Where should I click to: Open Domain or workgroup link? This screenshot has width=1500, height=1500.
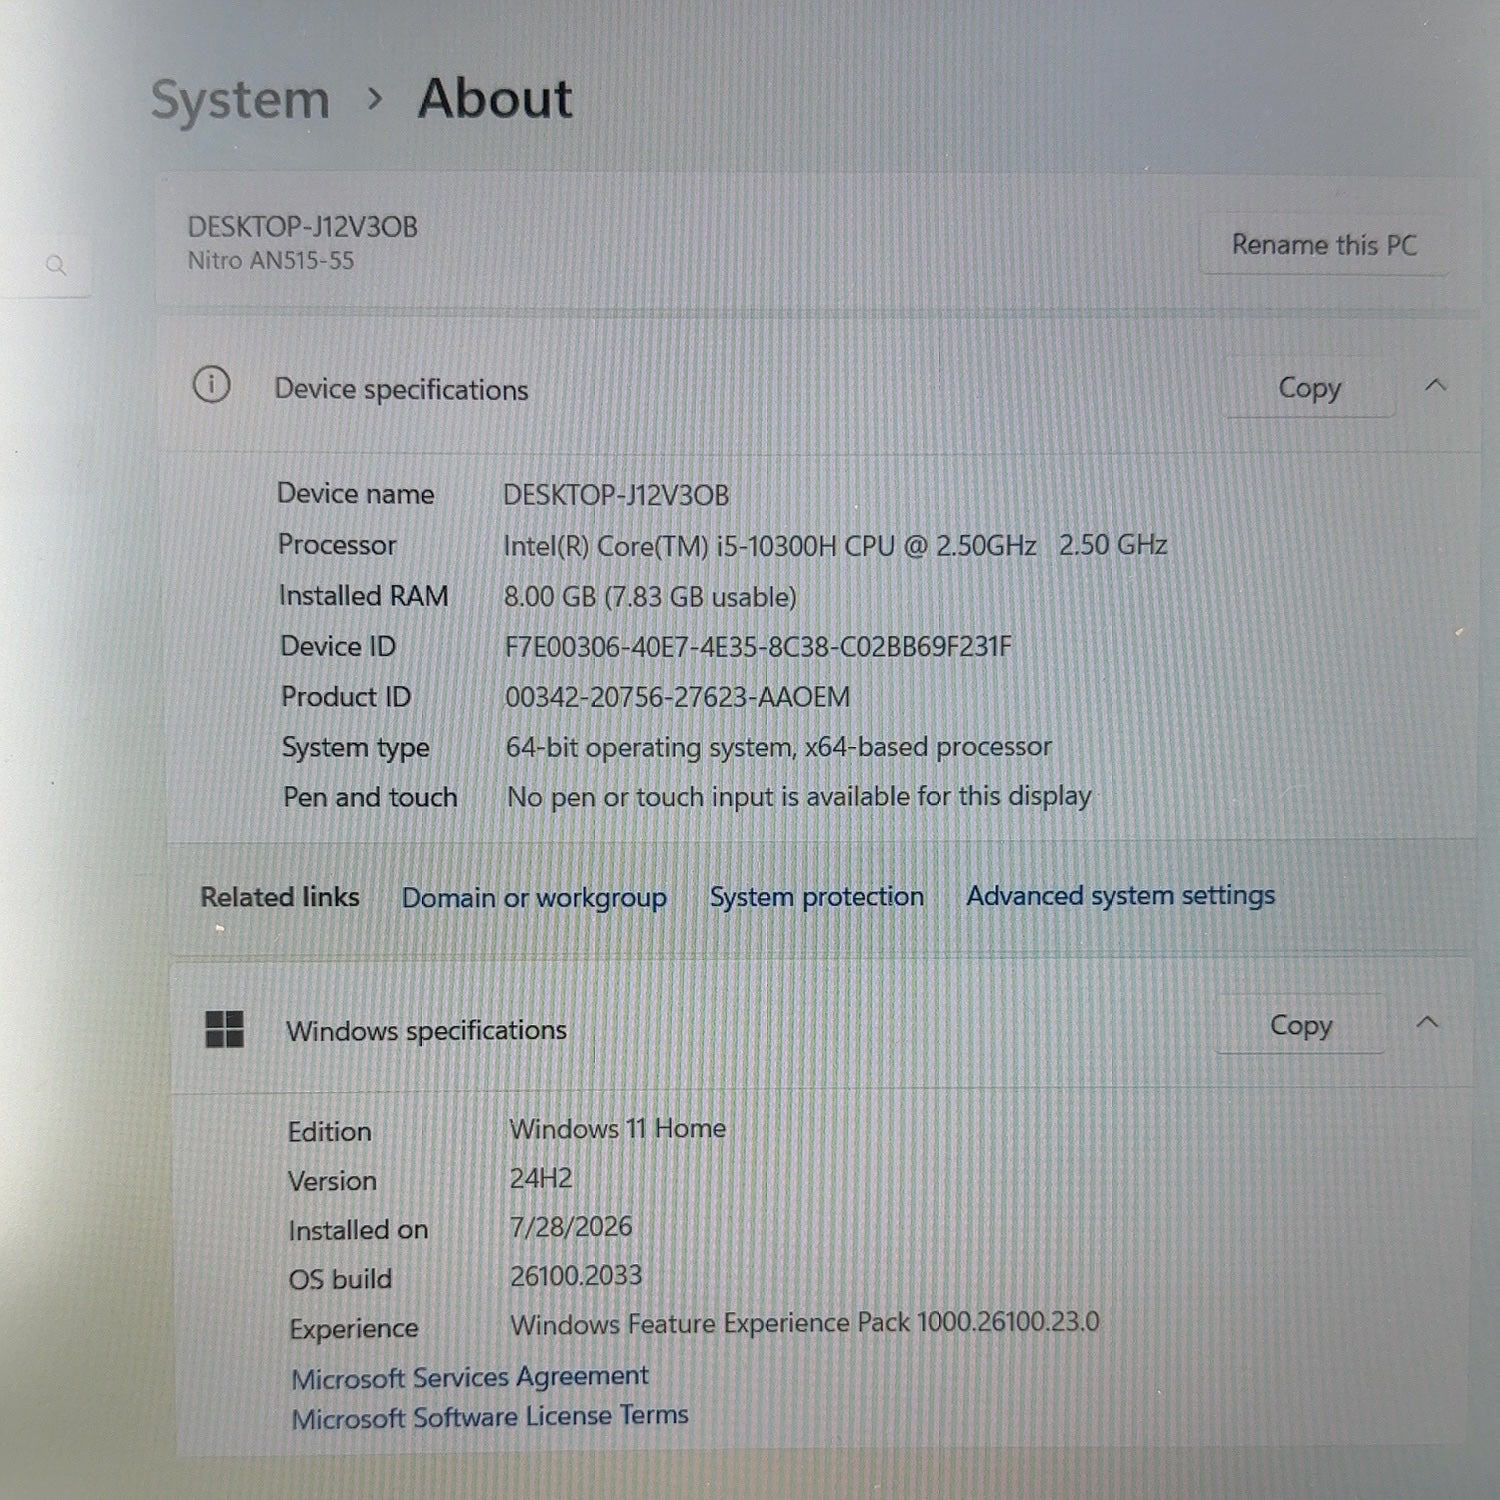[x=534, y=898]
